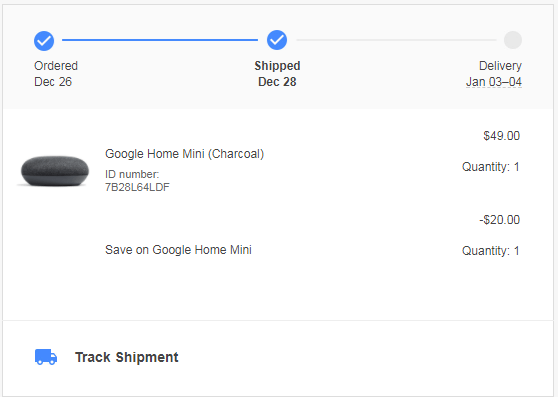The height and width of the screenshot is (397, 558).
Task: Click the Shipped step checkmark icon
Action: (x=277, y=40)
